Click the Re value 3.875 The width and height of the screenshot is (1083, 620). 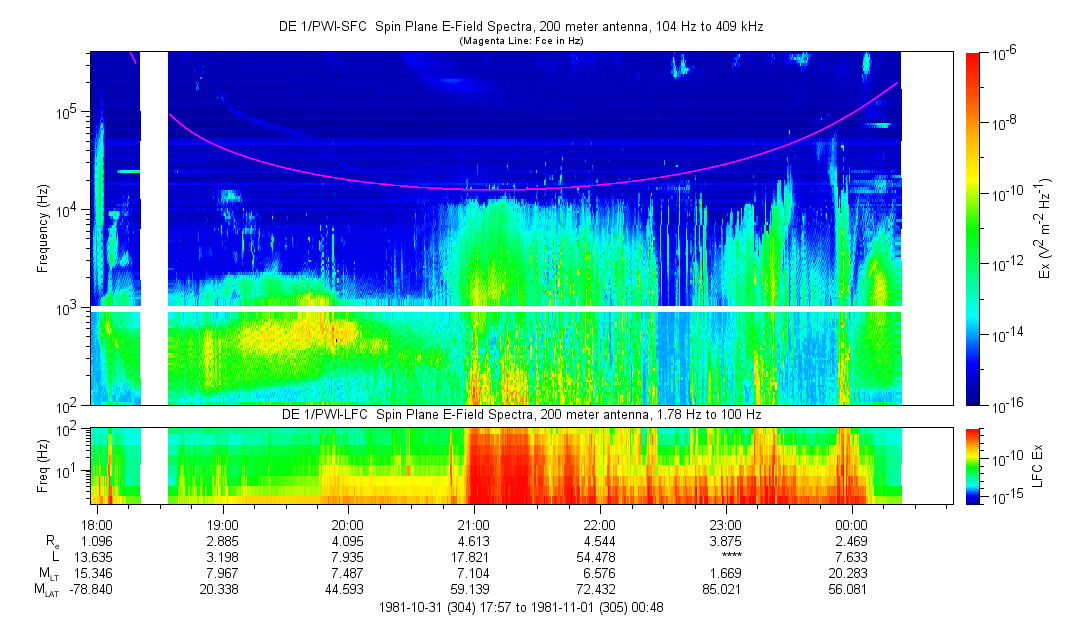[x=726, y=541]
